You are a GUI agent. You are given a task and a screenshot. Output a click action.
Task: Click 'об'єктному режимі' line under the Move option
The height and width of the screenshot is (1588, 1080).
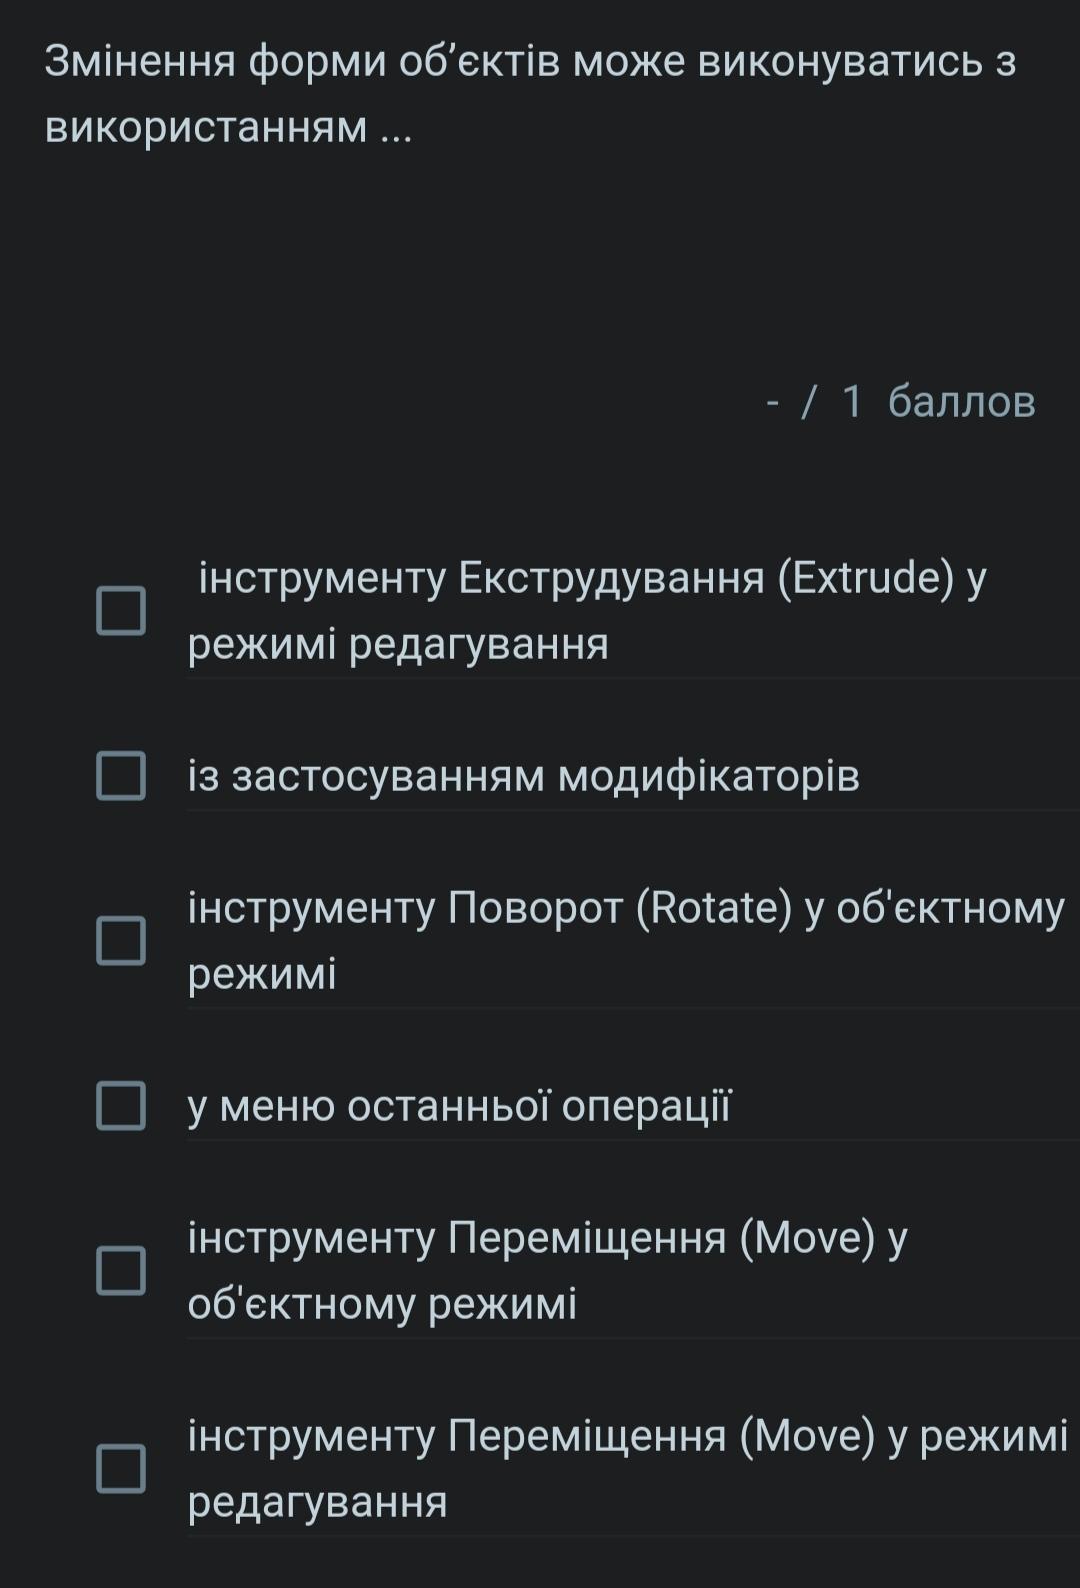tap(382, 1304)
